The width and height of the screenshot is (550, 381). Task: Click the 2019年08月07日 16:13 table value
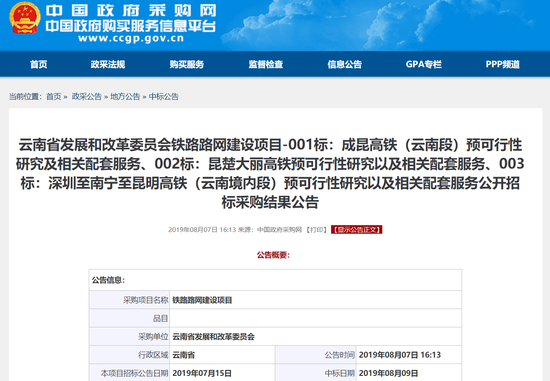(x=409, y=355)
